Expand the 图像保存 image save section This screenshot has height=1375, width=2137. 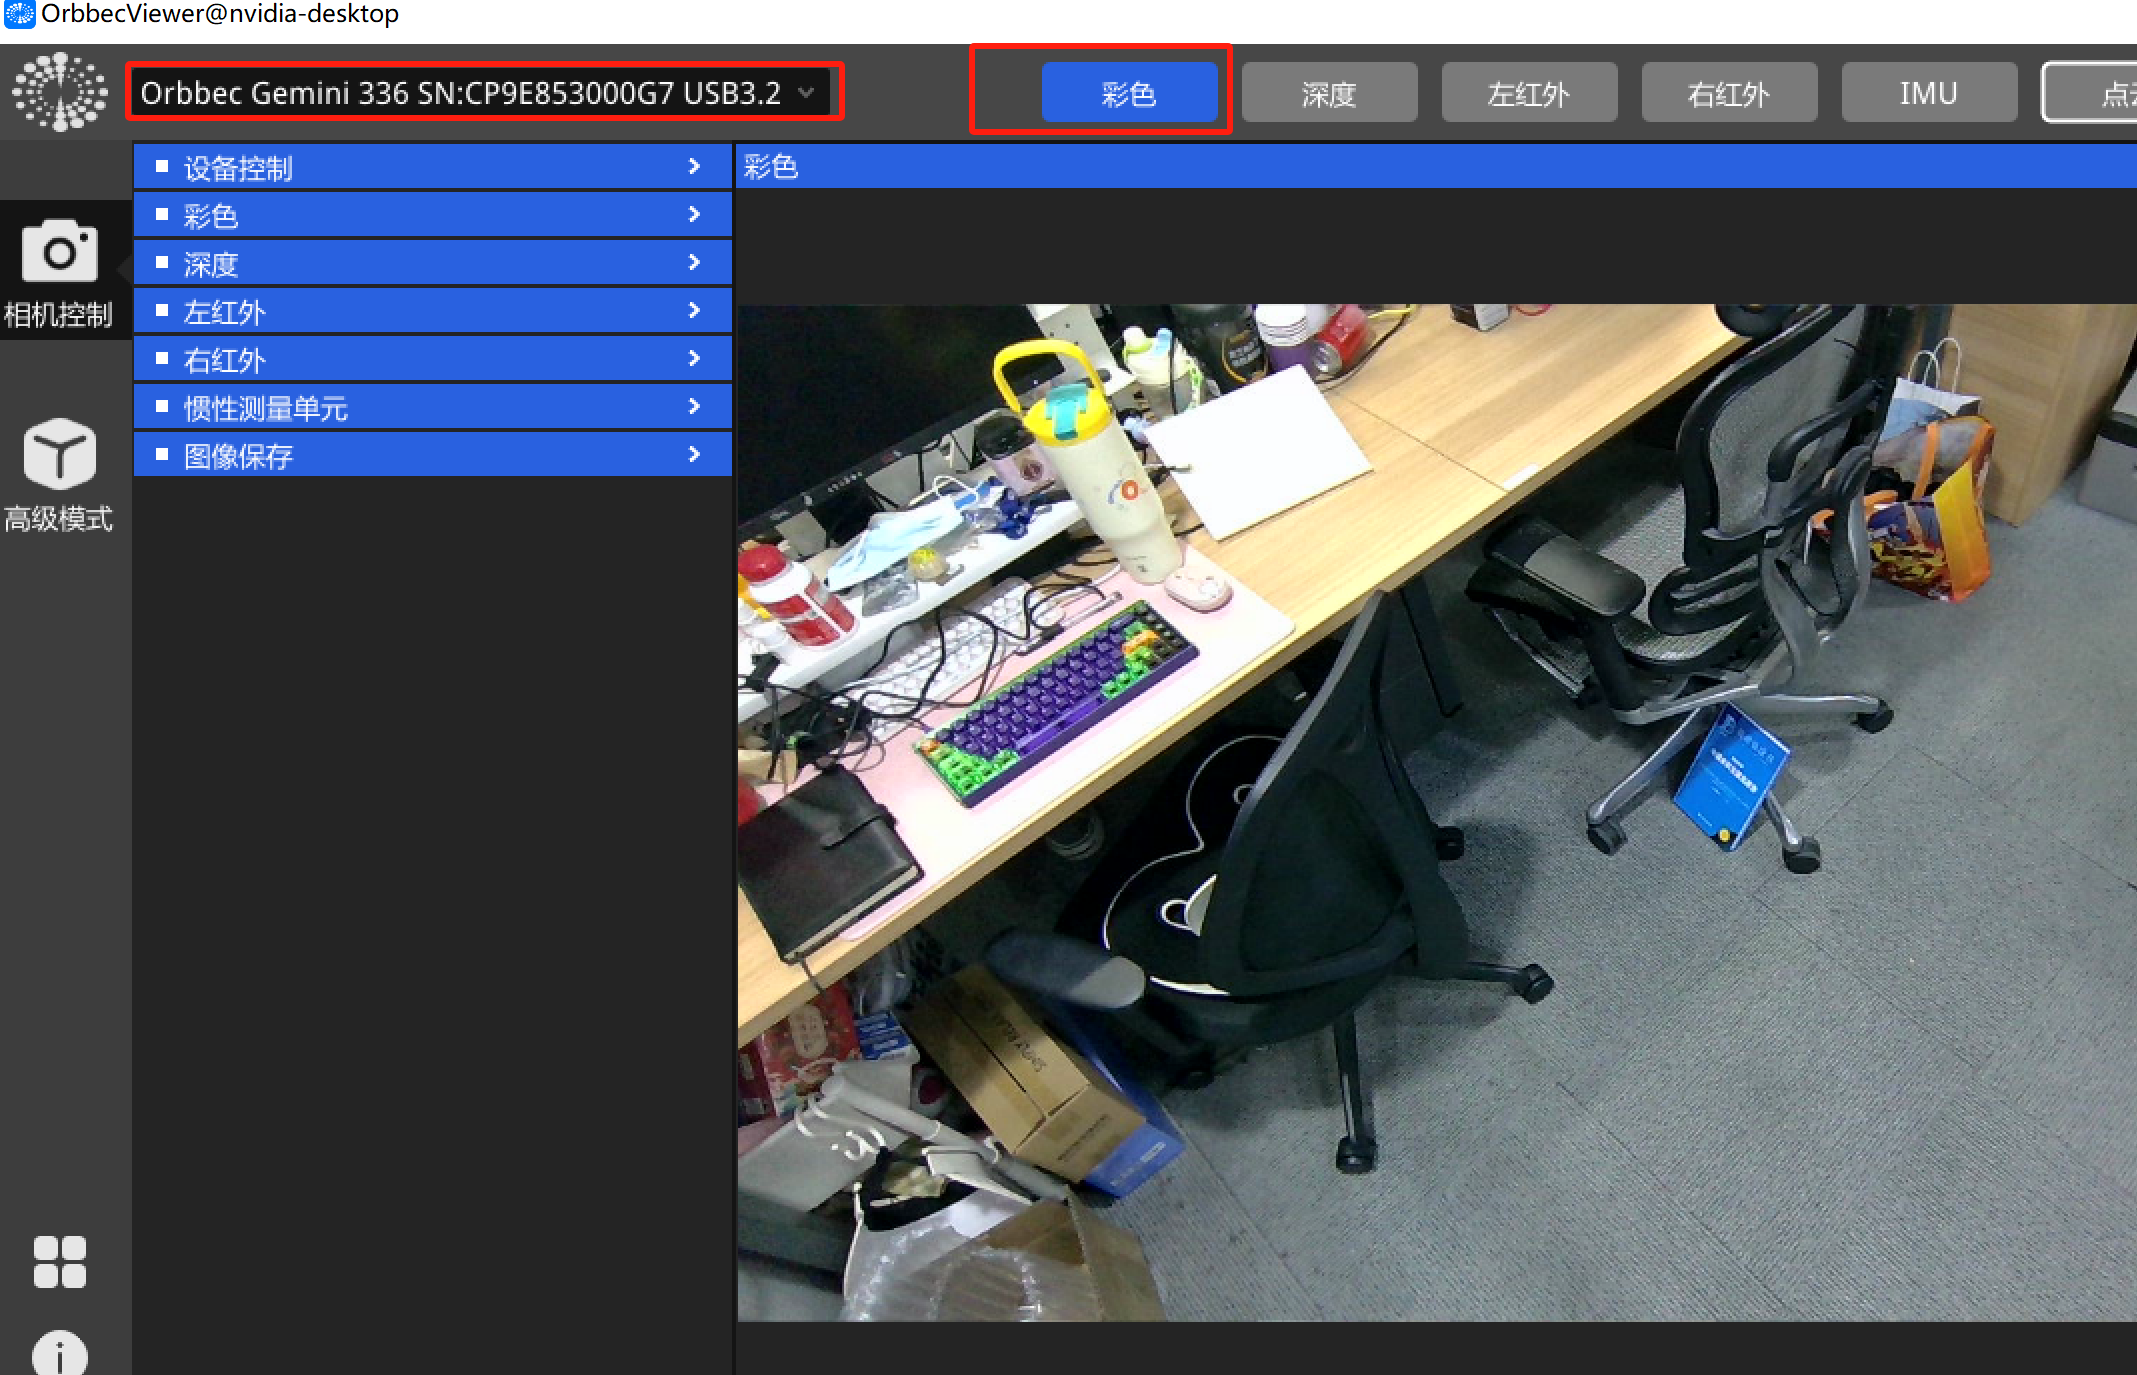[432, 455]
